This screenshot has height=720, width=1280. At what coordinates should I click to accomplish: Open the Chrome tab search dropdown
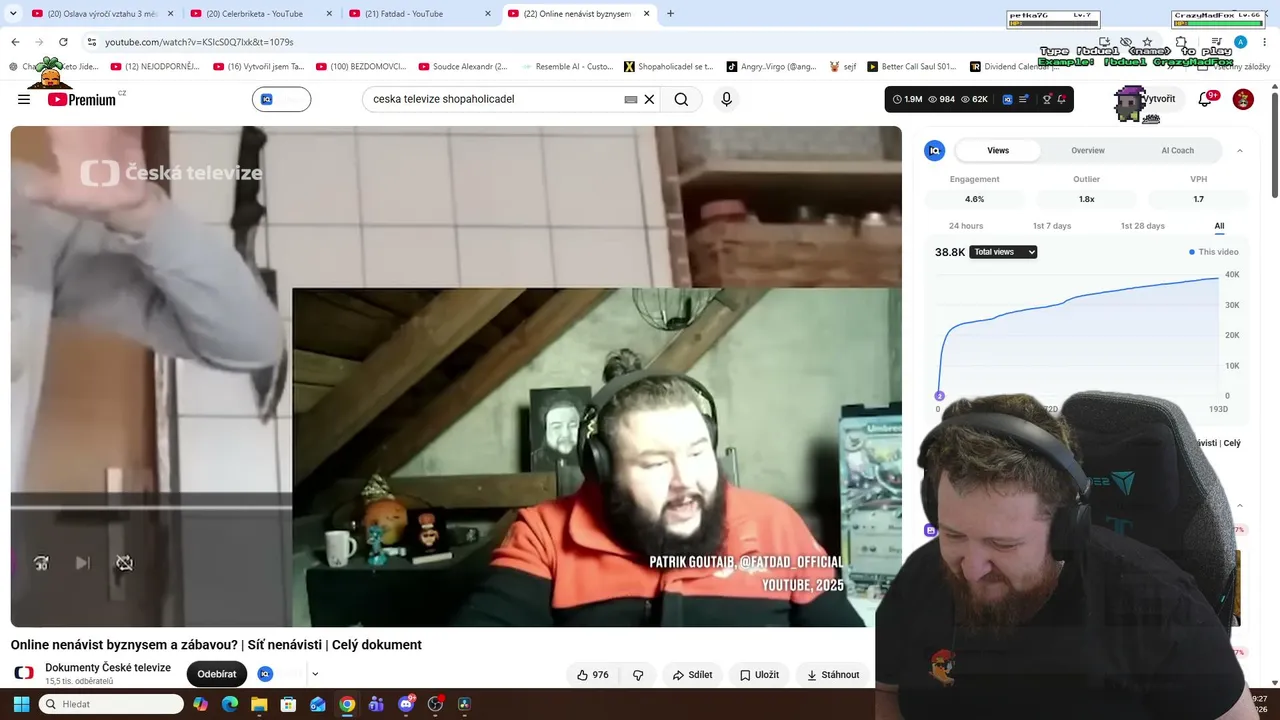coord(13,13)
